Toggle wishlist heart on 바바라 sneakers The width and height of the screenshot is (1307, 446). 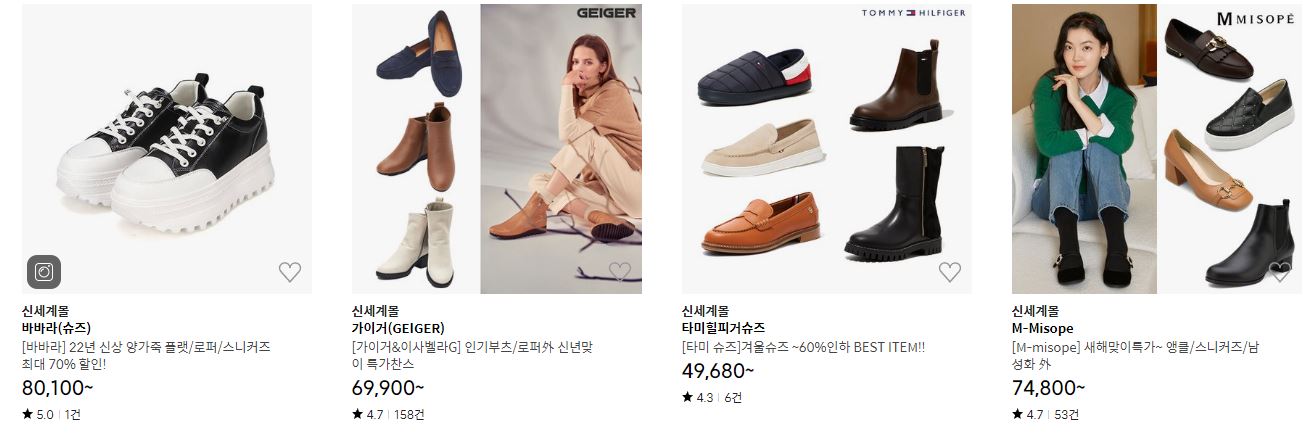tap(290, 271)
